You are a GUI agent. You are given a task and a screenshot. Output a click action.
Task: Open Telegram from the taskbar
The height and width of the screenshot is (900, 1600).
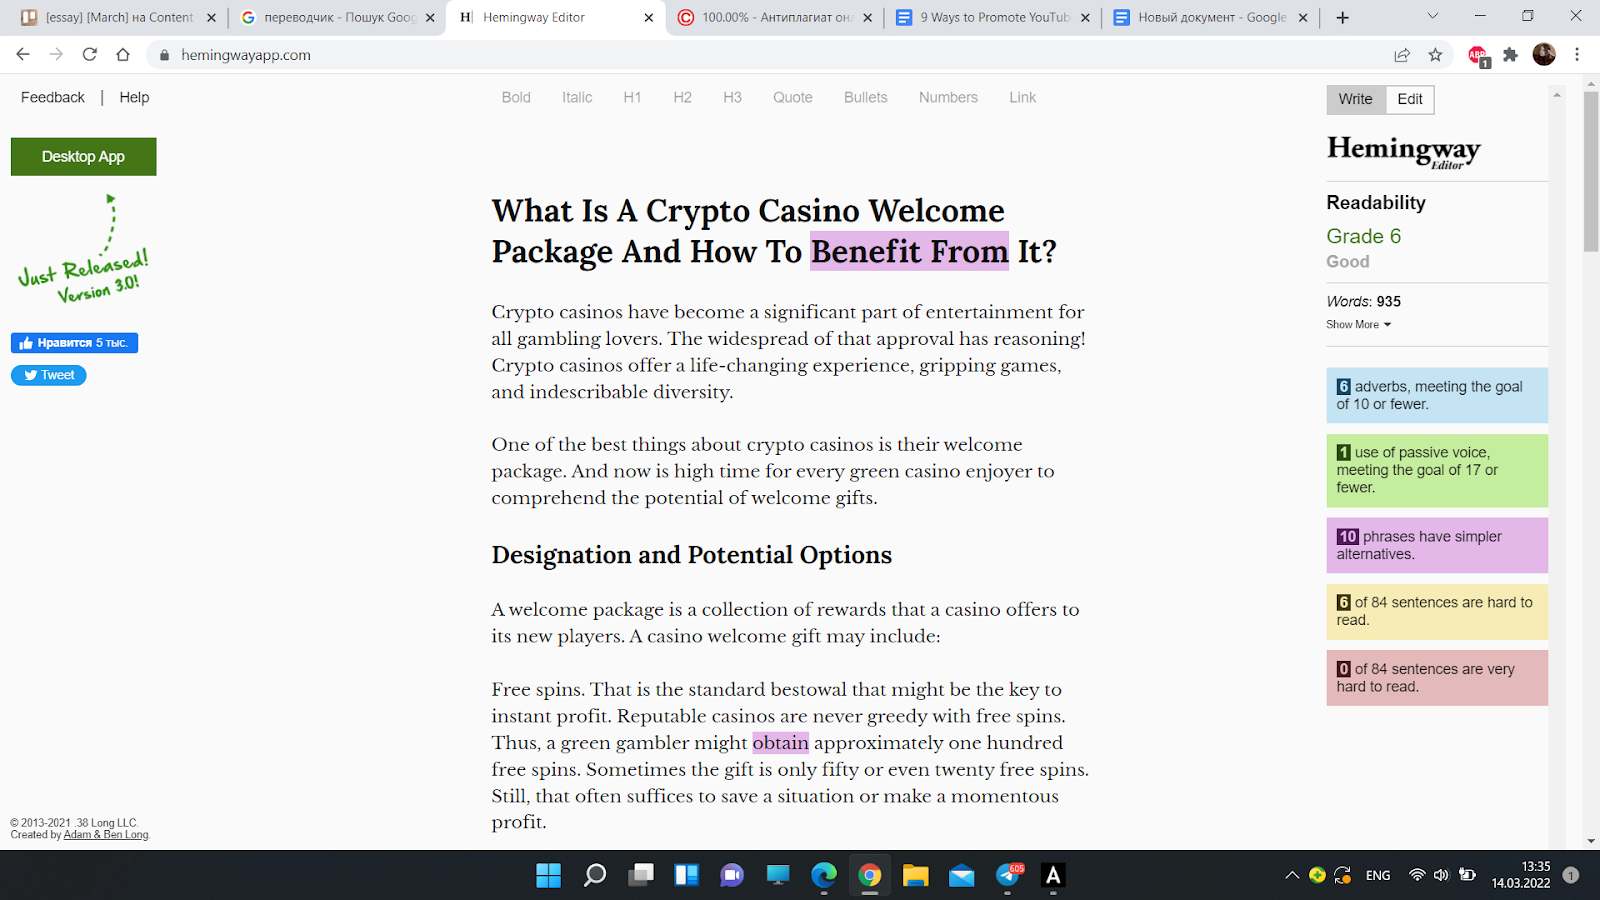tap(1009, 876)
